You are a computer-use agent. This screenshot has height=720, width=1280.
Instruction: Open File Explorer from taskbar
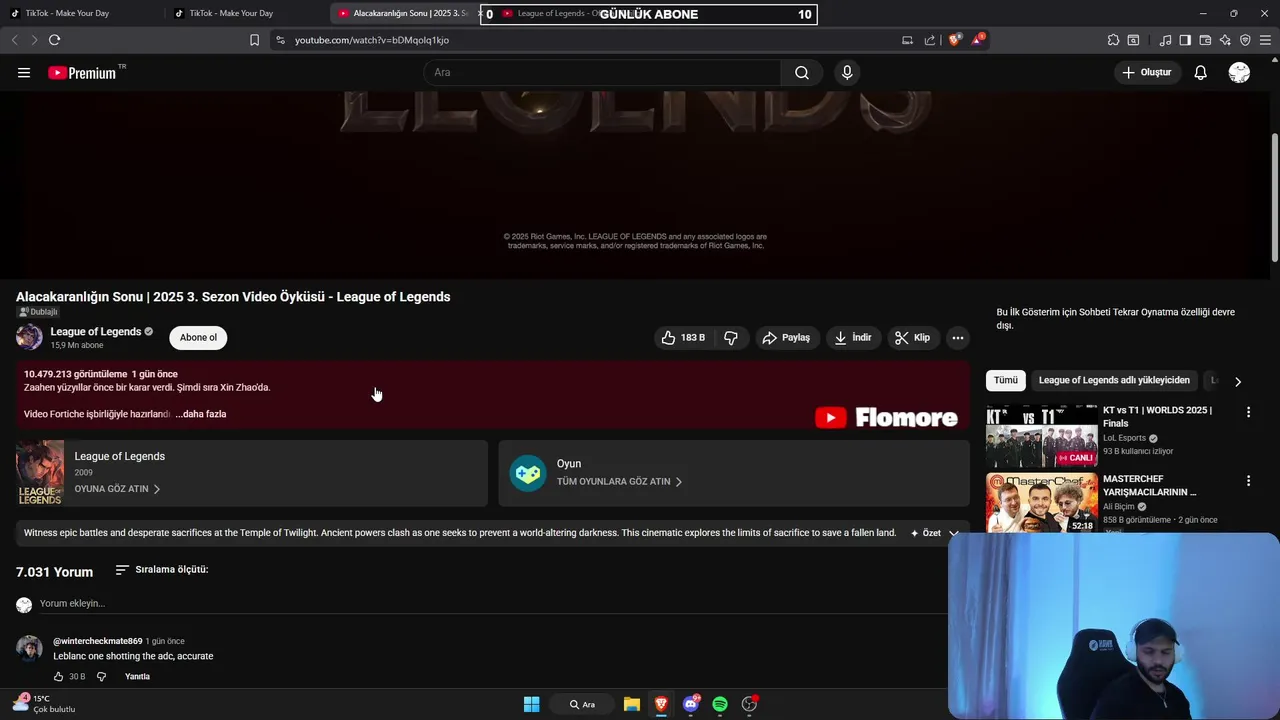[632, 704]
